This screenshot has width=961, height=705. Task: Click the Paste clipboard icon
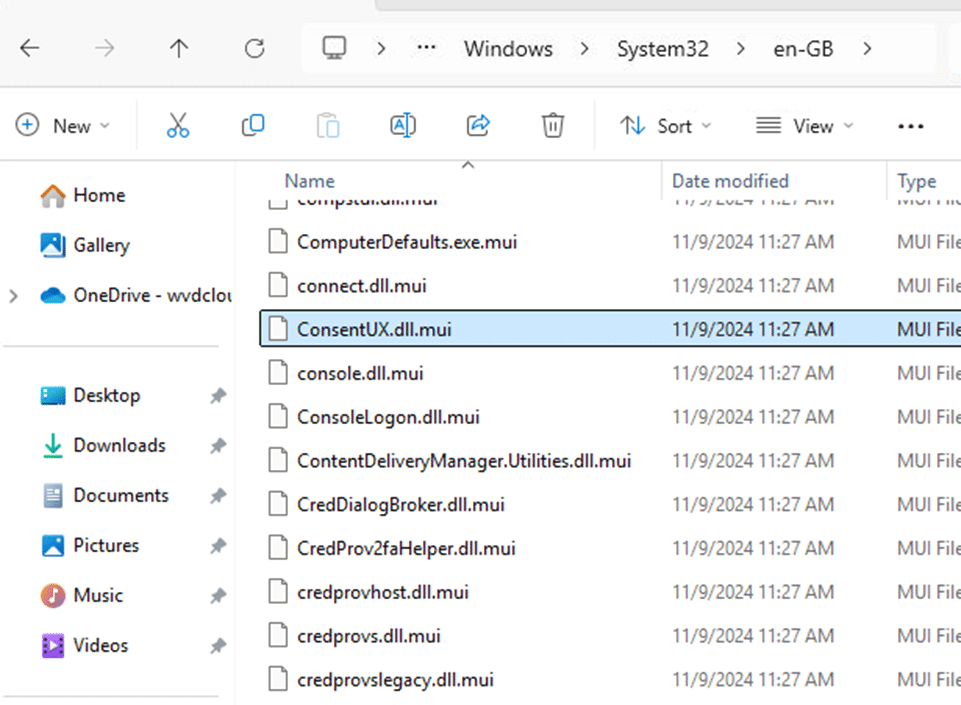(x=328, y=126)
